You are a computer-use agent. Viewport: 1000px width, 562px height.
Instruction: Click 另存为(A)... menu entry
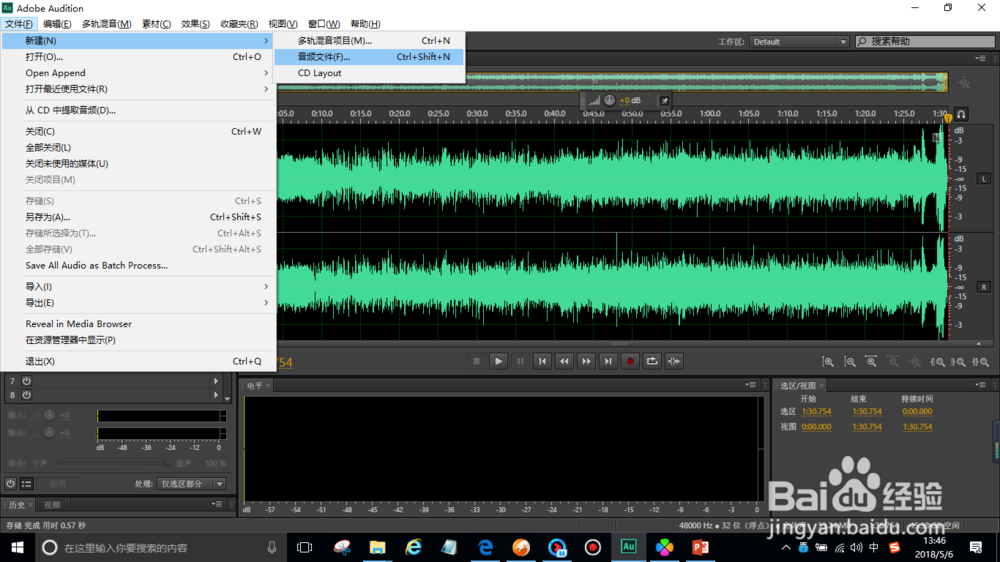pyautogui.click(x=139, y=217)
